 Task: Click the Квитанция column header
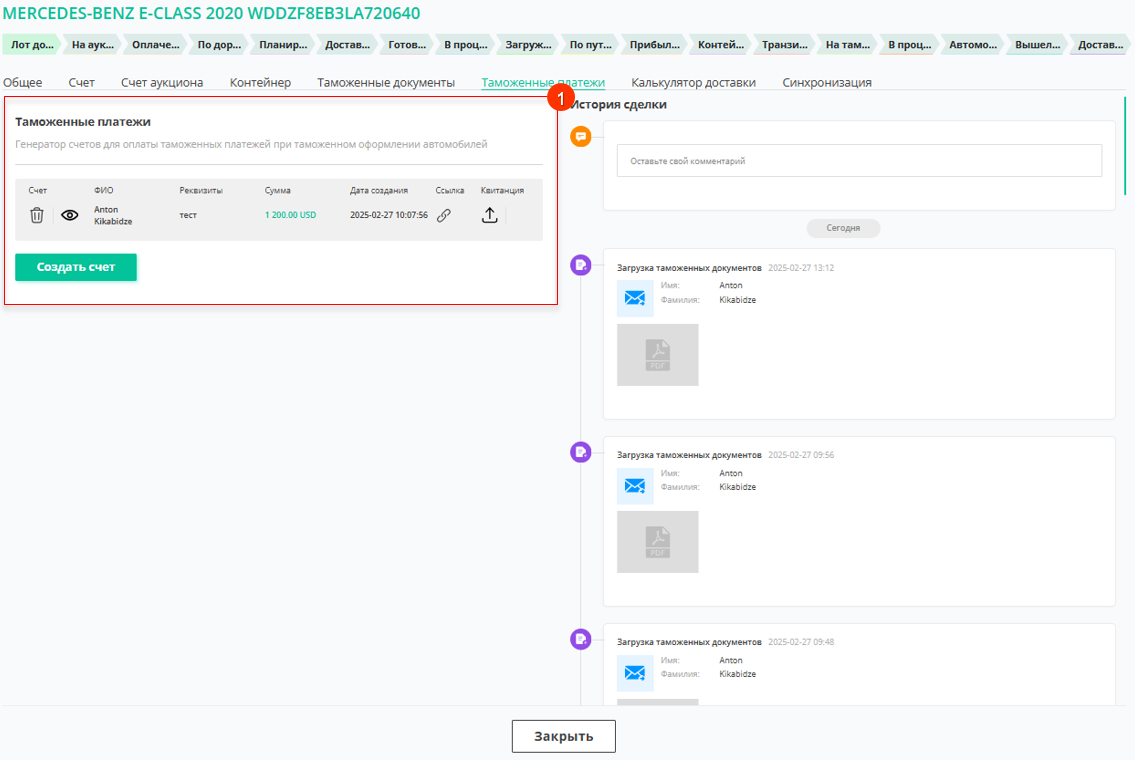(x=502, y=190)
